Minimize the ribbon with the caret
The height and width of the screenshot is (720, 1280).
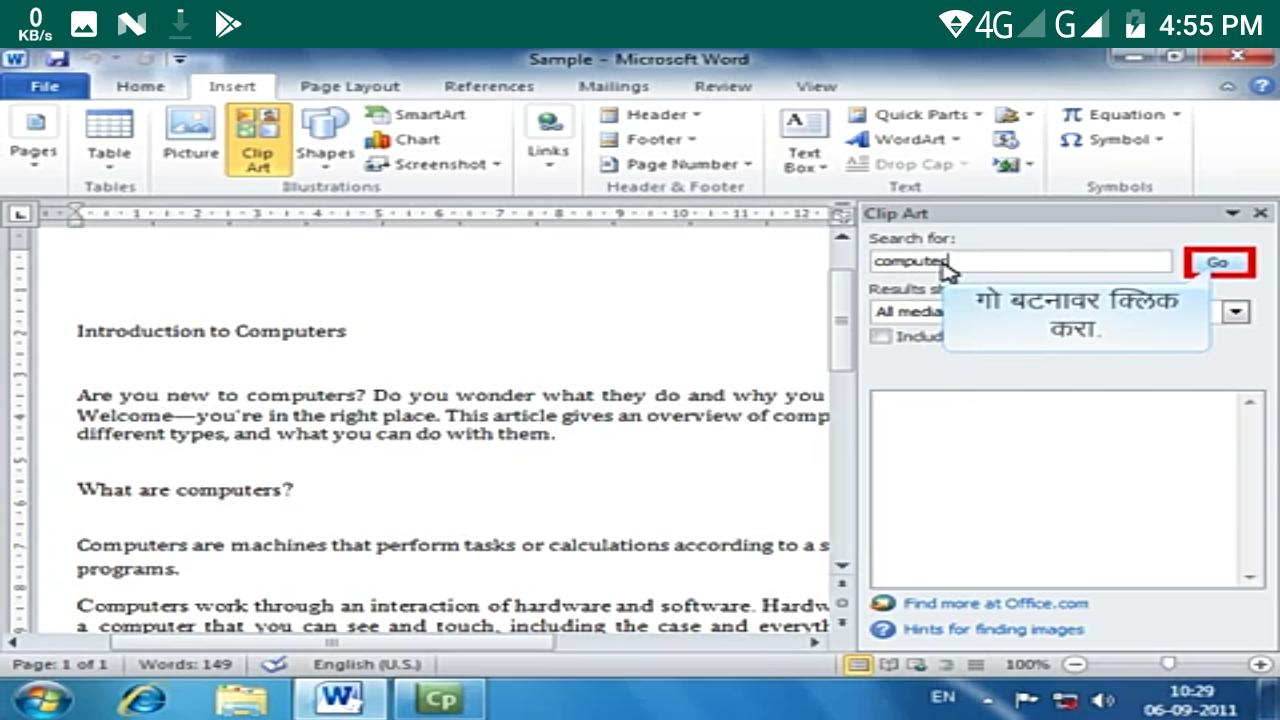1229,87
